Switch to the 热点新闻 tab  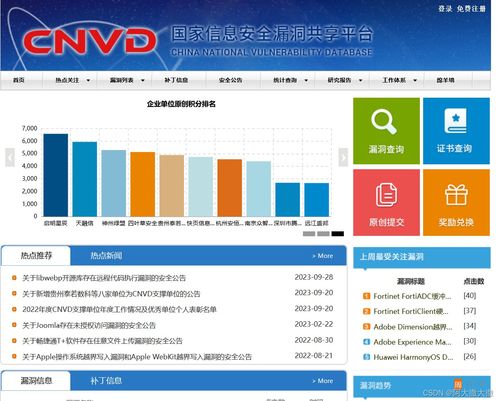point(106,256)
